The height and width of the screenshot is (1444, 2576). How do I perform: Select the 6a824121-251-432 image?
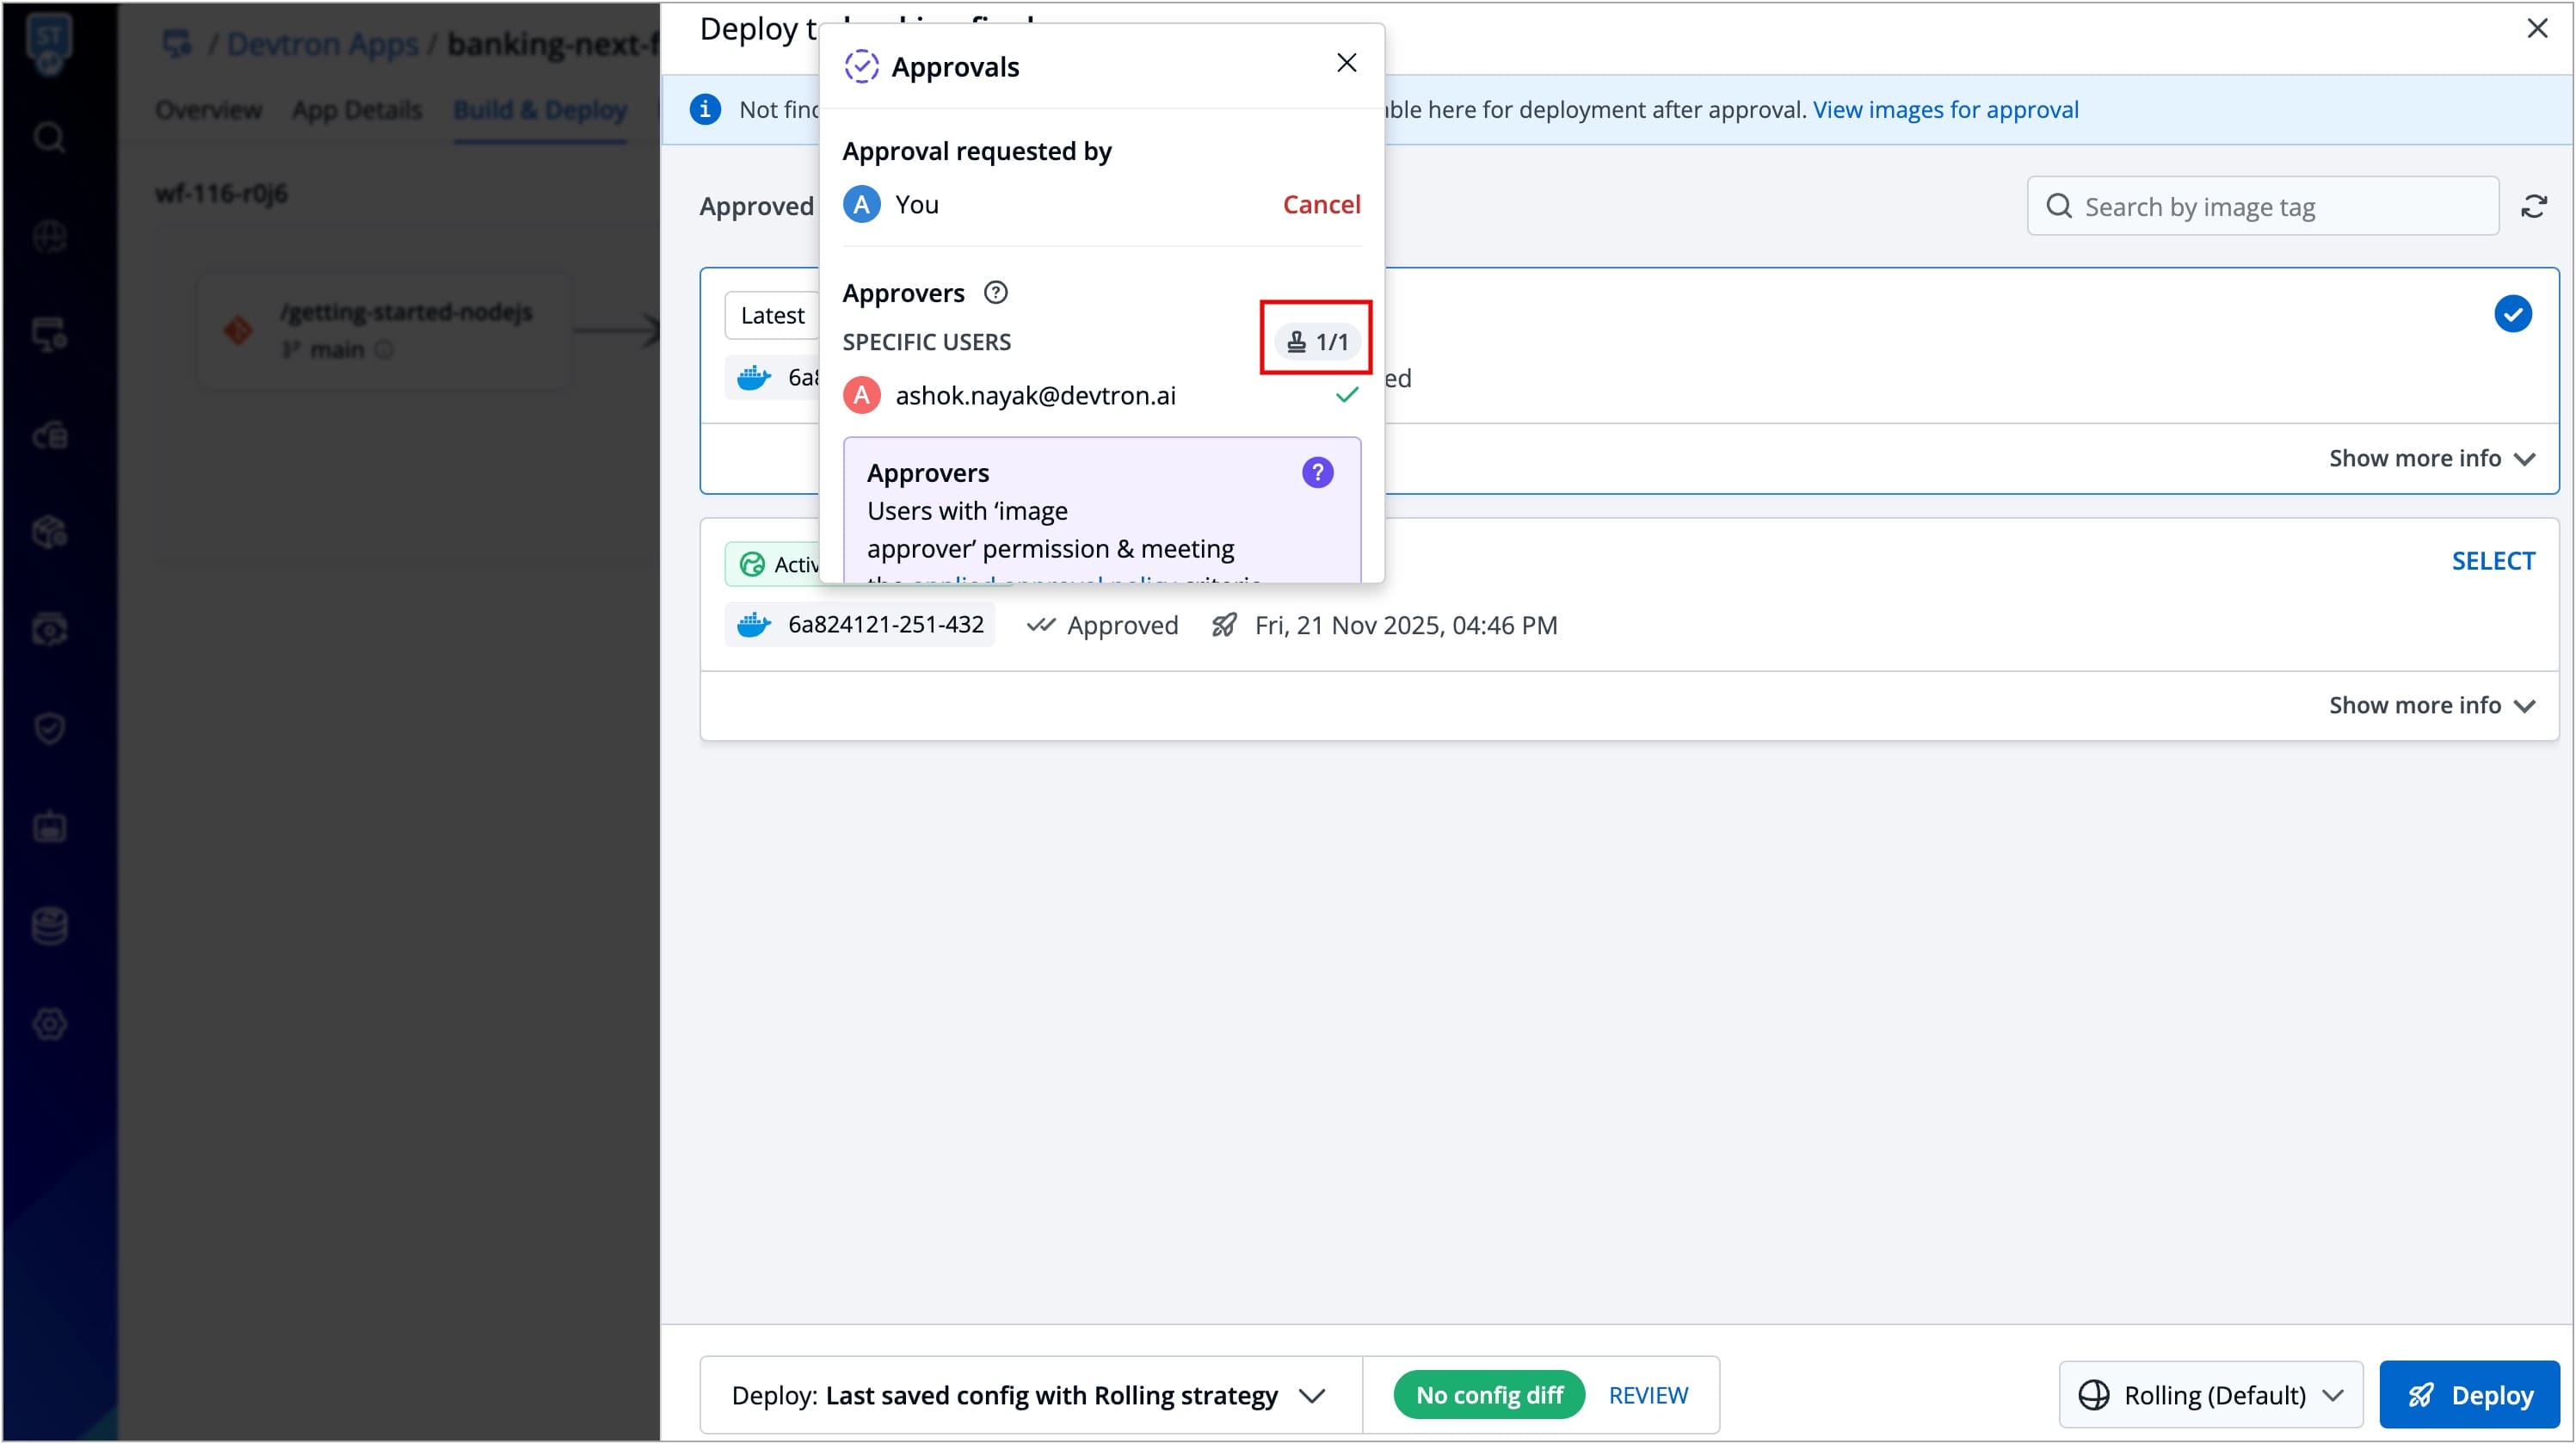click(x=2492, y=561)
